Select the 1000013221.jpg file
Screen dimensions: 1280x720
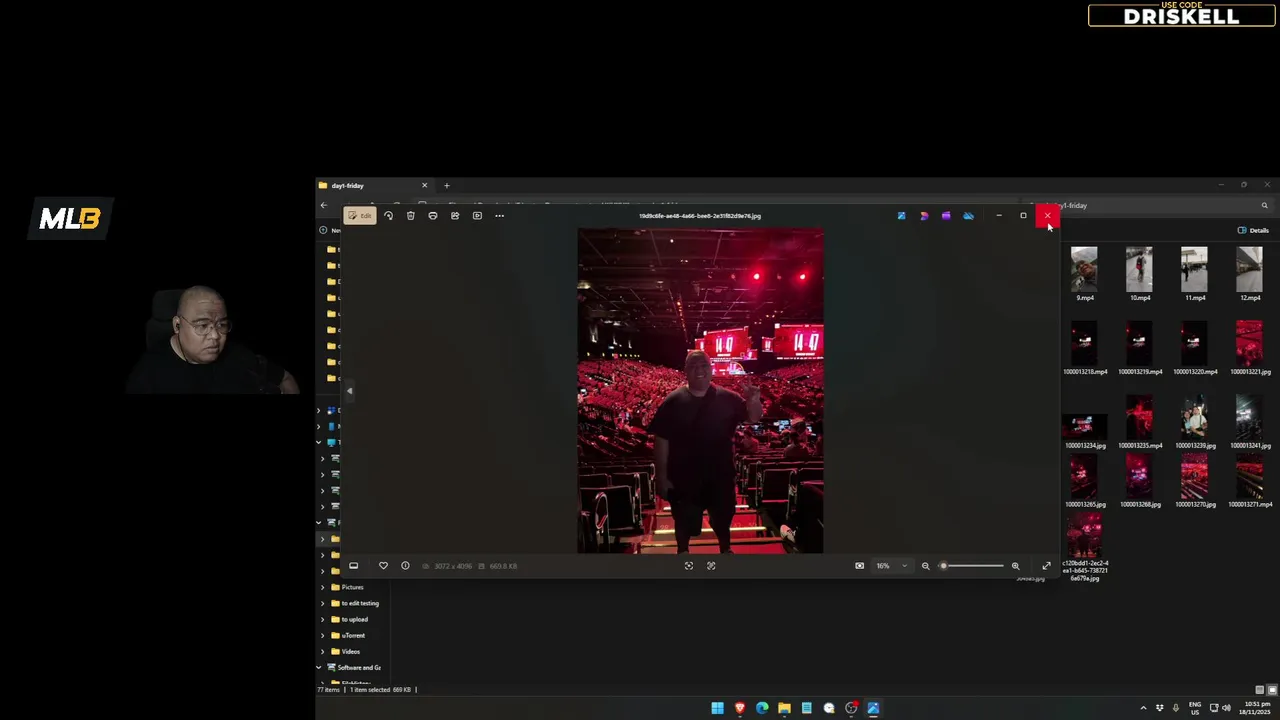point(1249,348)
